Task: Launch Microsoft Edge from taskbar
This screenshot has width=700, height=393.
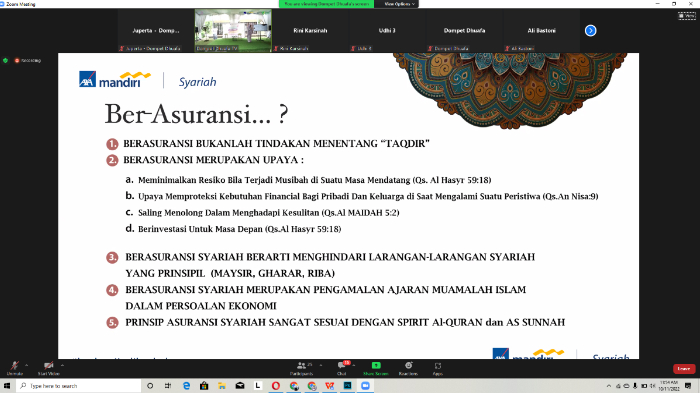Action: click(186, 385)
